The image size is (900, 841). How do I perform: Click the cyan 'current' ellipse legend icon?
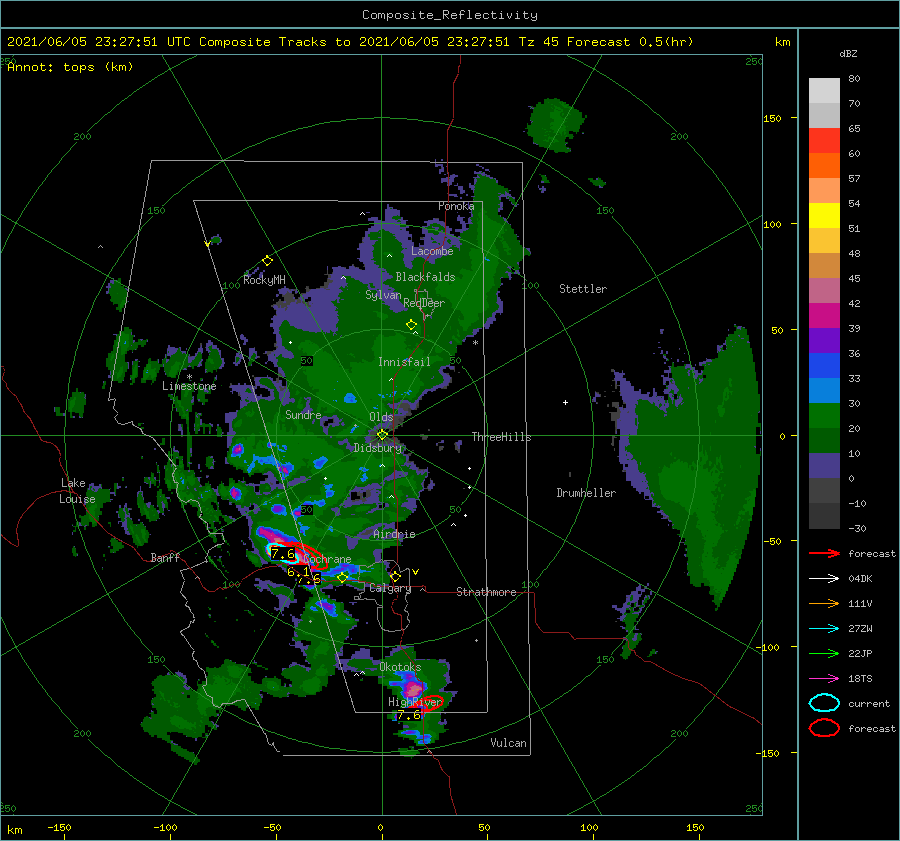824,703
